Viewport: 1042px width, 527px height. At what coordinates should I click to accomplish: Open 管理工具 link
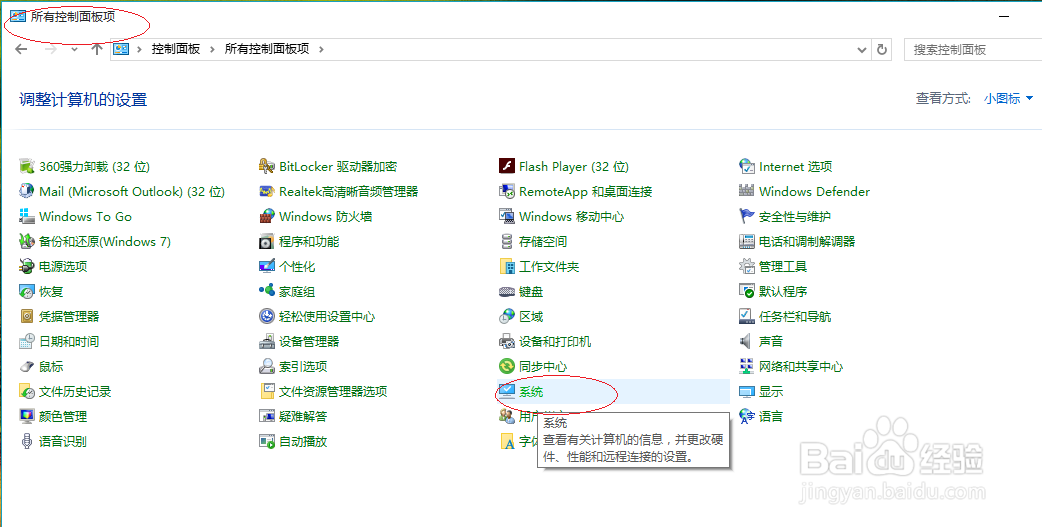pos(783,266)
